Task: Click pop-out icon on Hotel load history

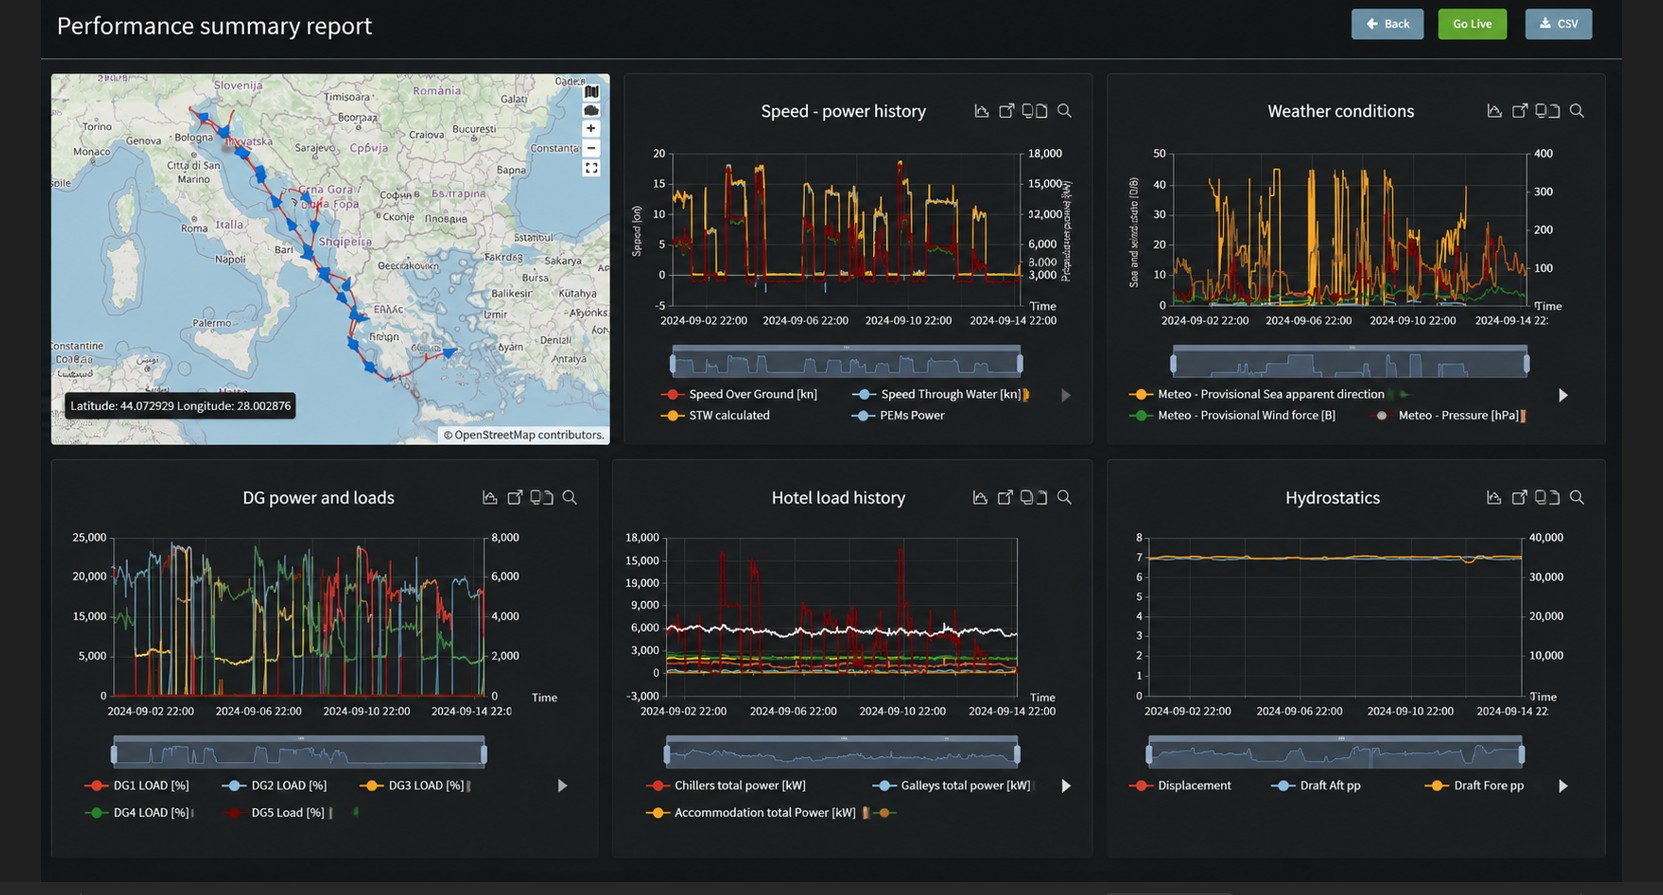Action: [1005, 497]
